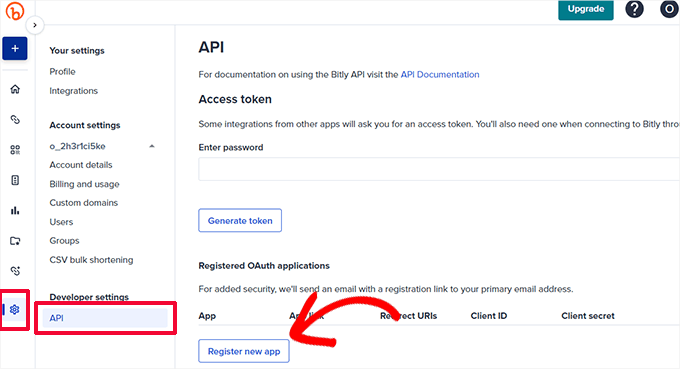Click the Developer settings heading

[x=89, y=297]
